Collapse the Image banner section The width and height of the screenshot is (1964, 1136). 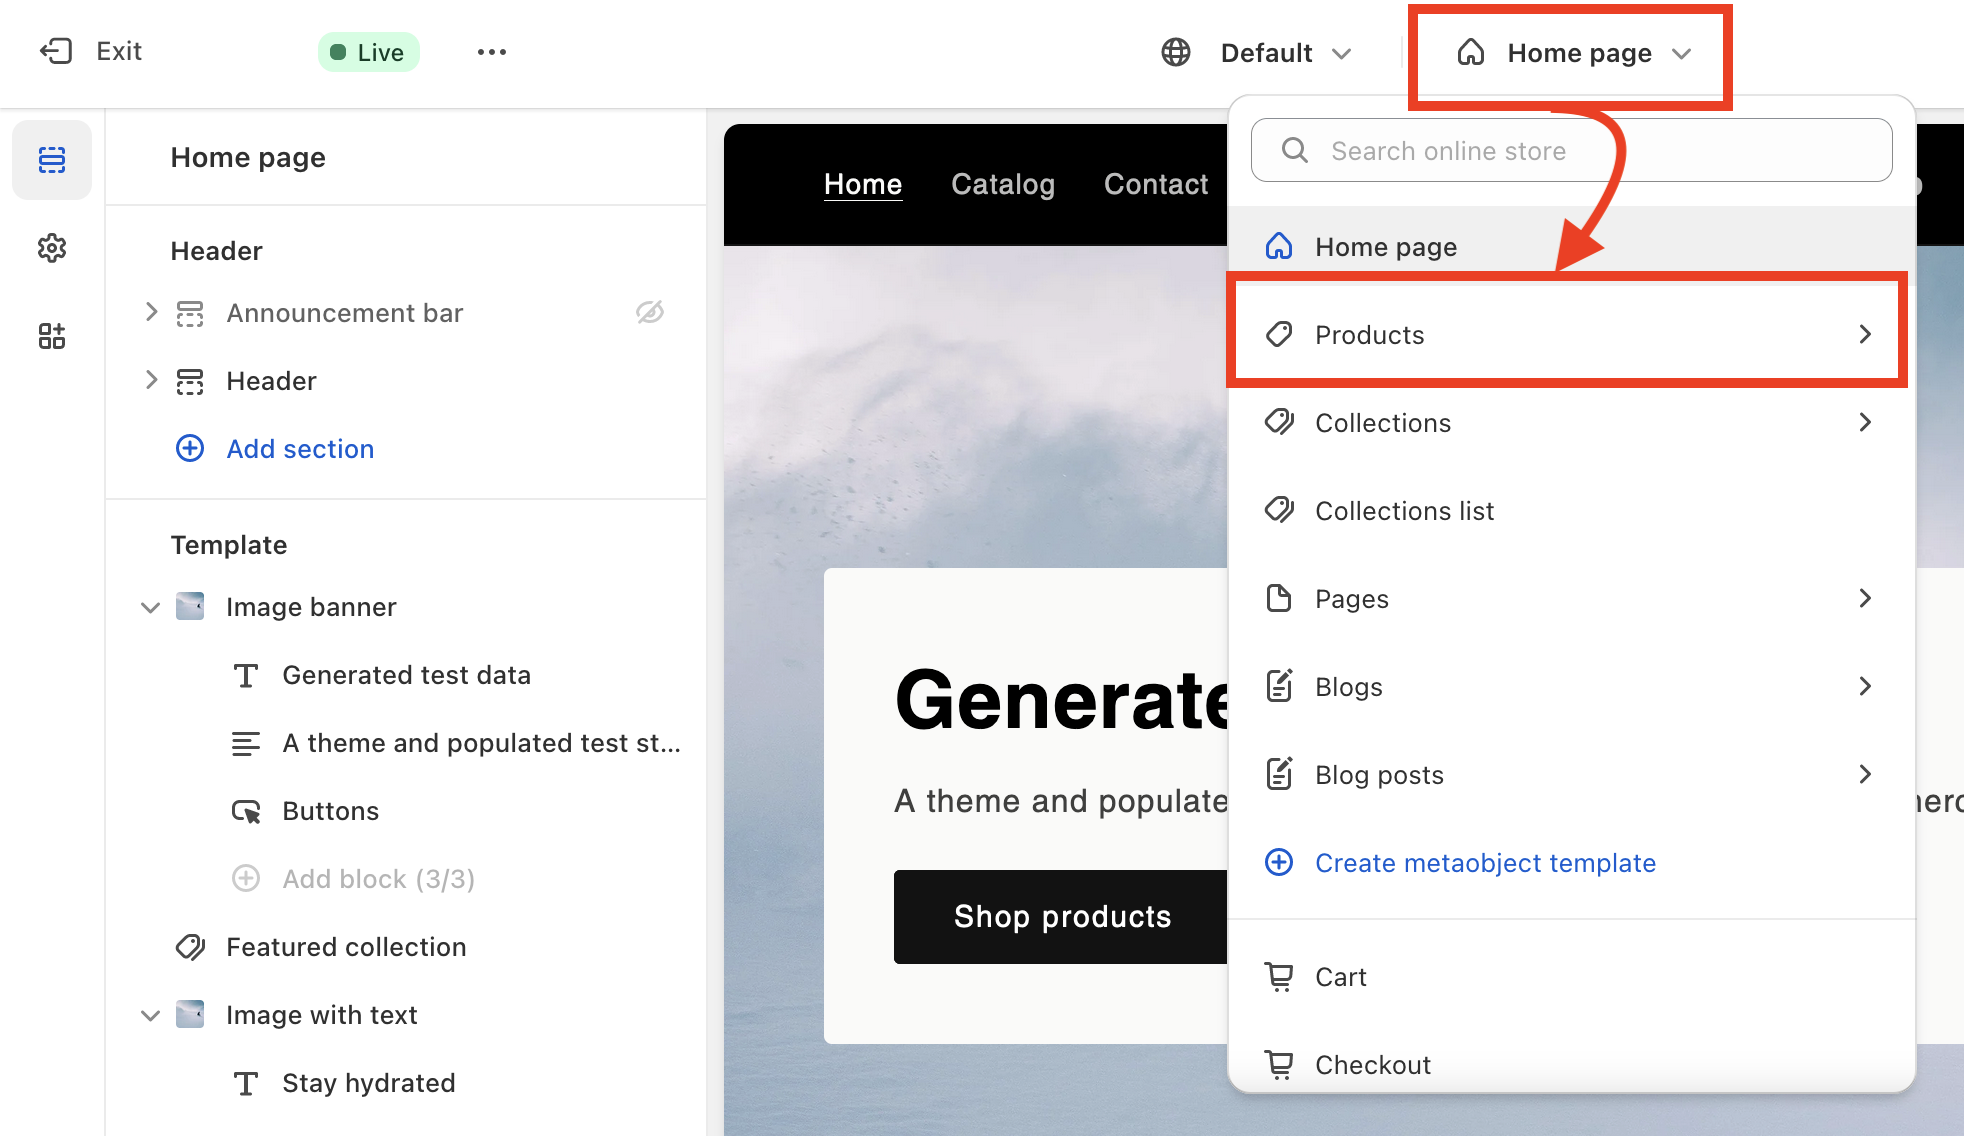click(151, 607)
